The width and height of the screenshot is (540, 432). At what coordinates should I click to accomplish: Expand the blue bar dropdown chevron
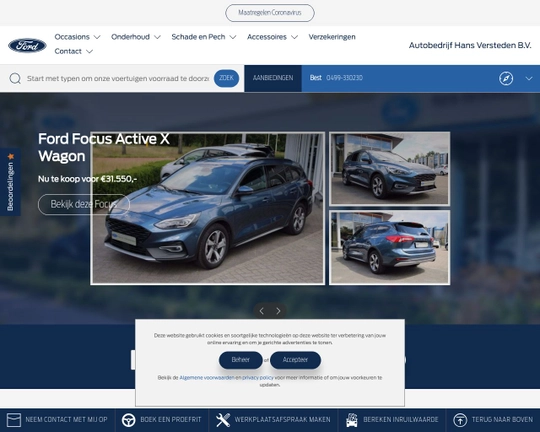click(x=529, y=78)
